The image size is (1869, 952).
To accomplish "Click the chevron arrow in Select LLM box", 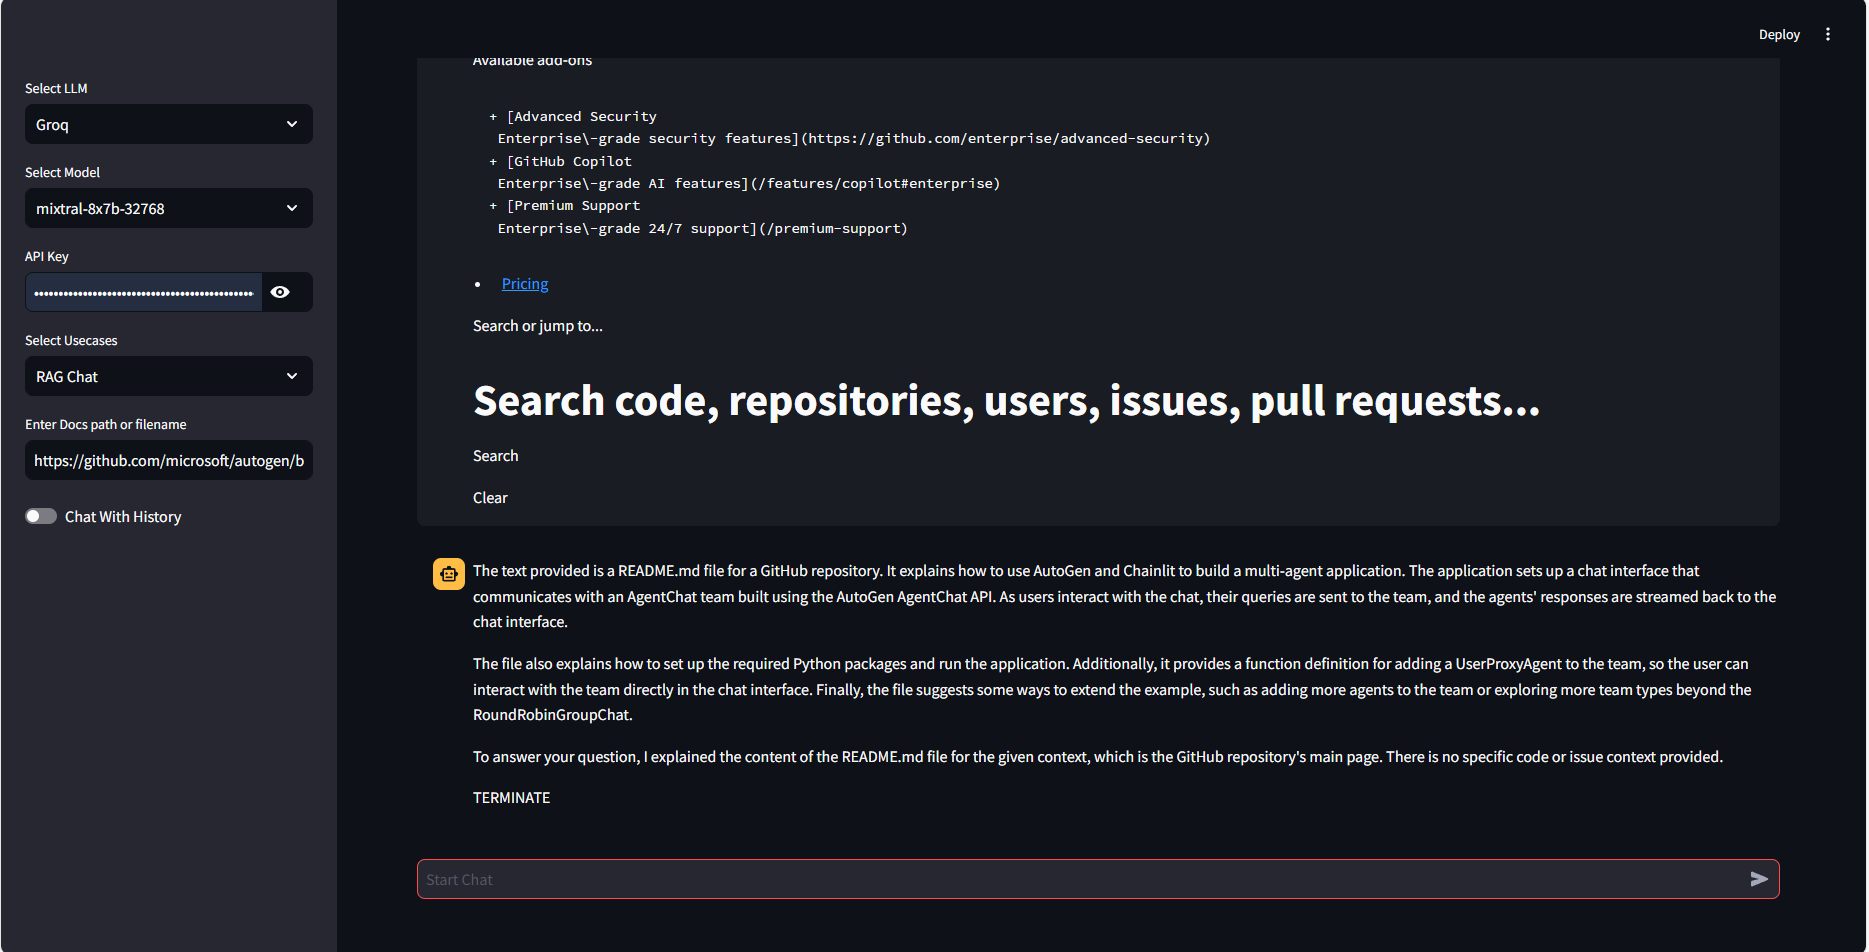I will (292, 124).
